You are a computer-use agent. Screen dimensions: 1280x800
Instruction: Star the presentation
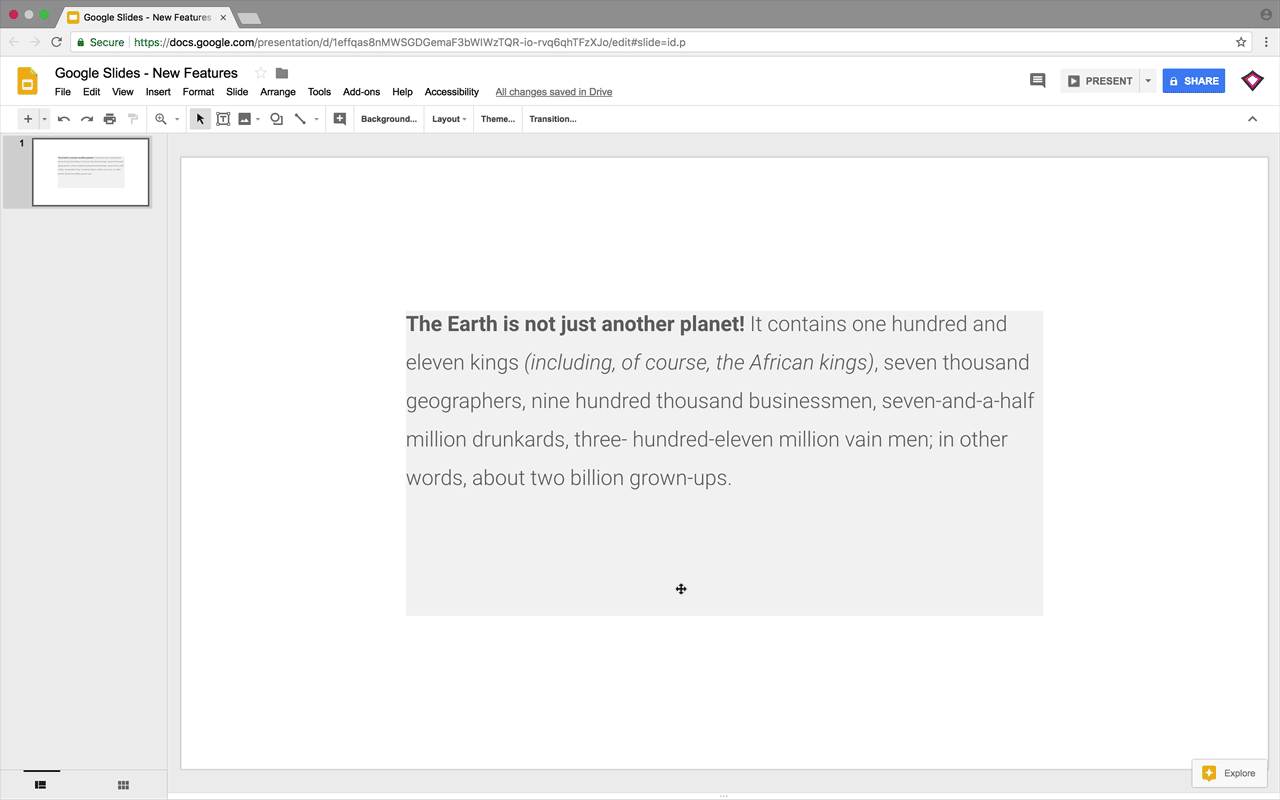[261, 73]
